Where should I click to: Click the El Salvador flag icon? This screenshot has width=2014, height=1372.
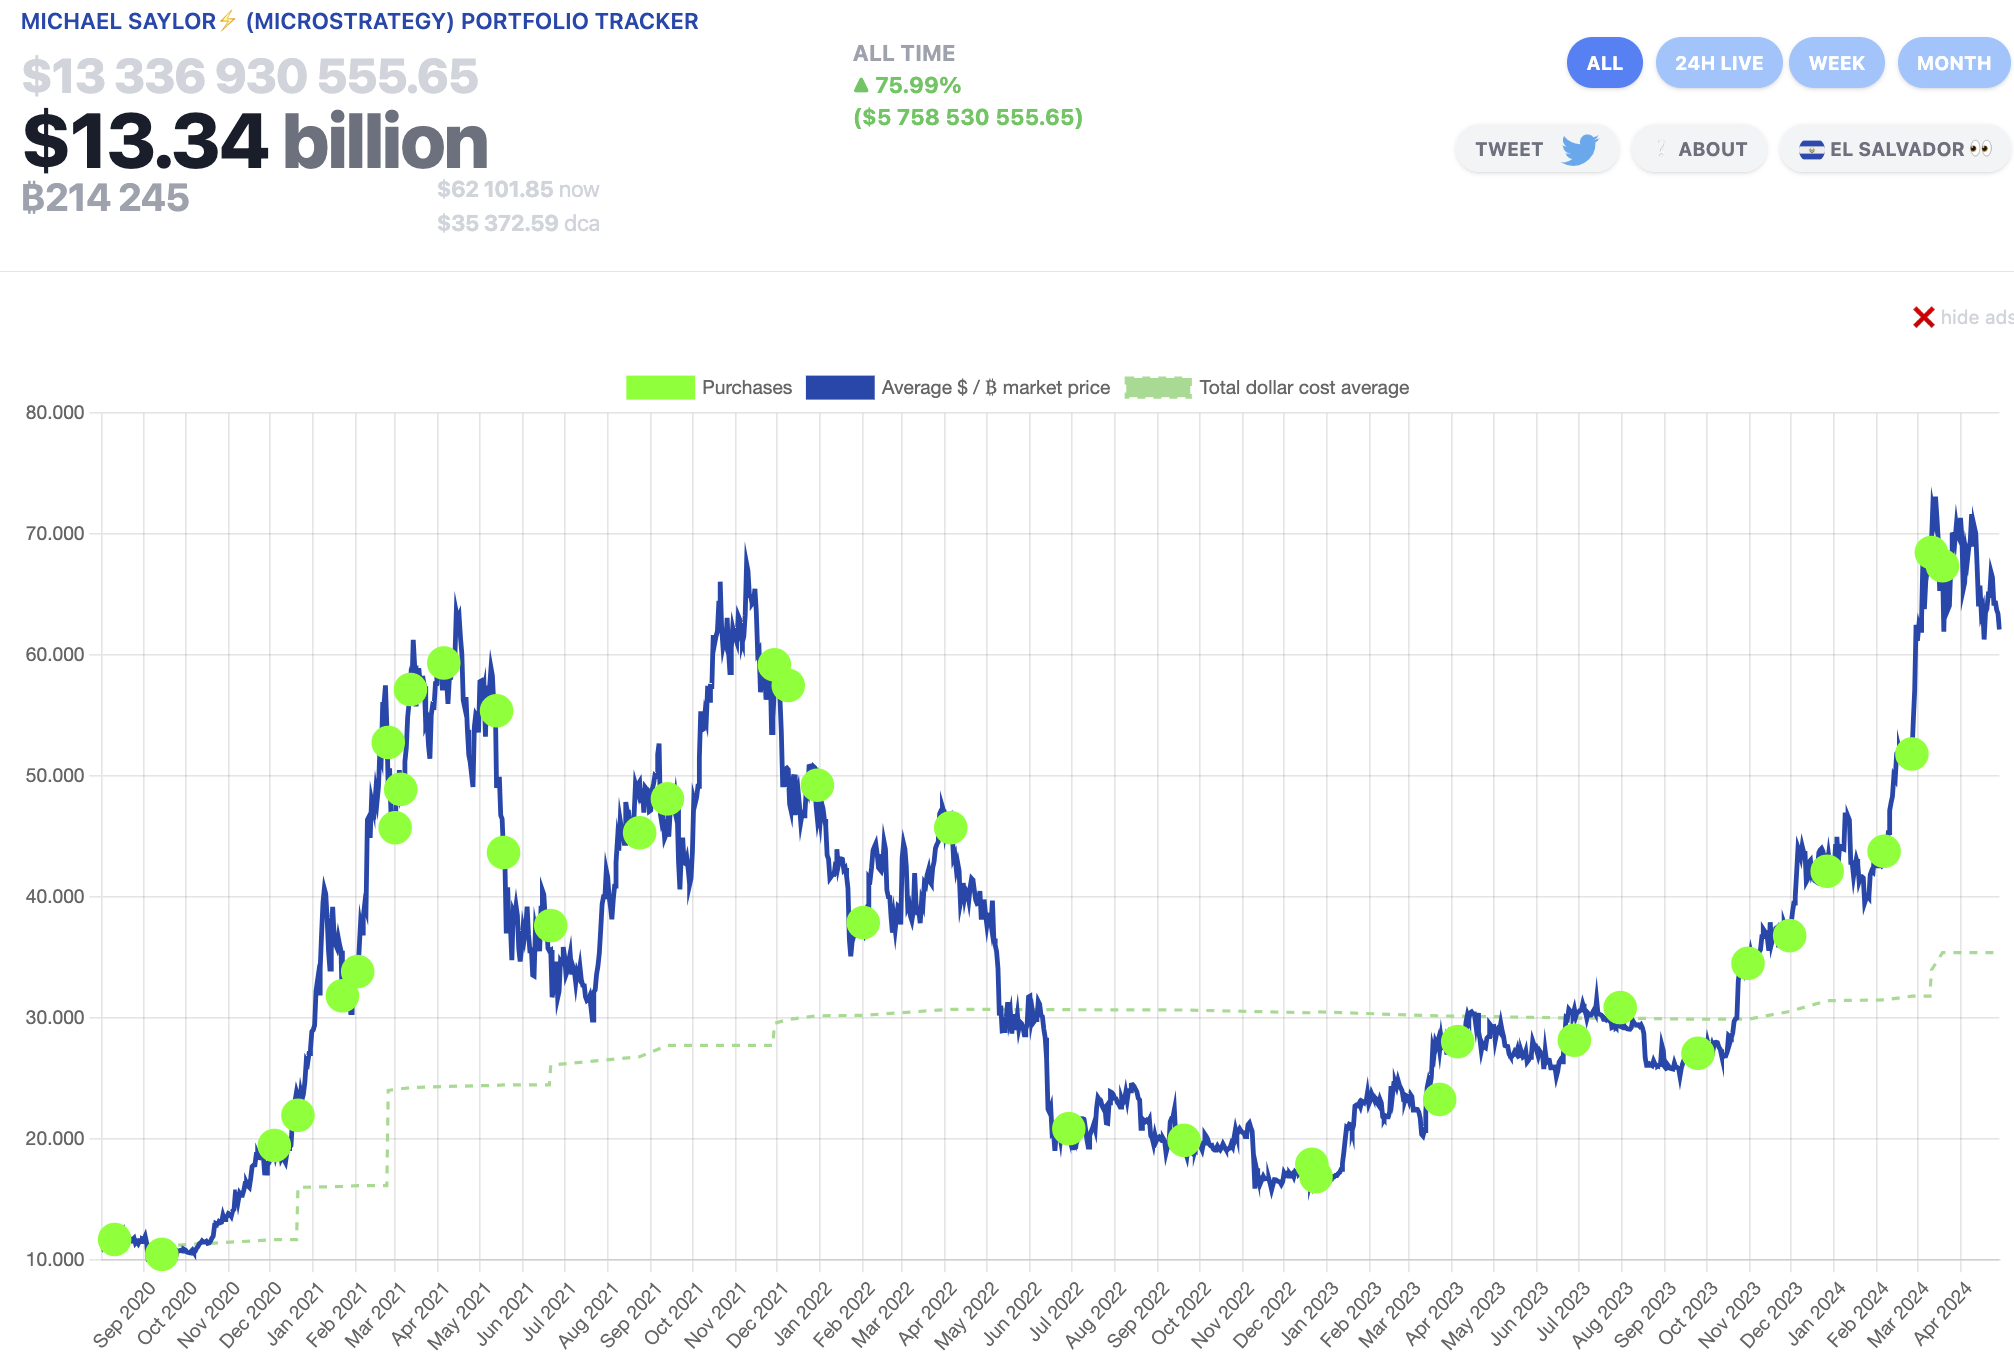pyautogui.click(x=1811, y=150)
